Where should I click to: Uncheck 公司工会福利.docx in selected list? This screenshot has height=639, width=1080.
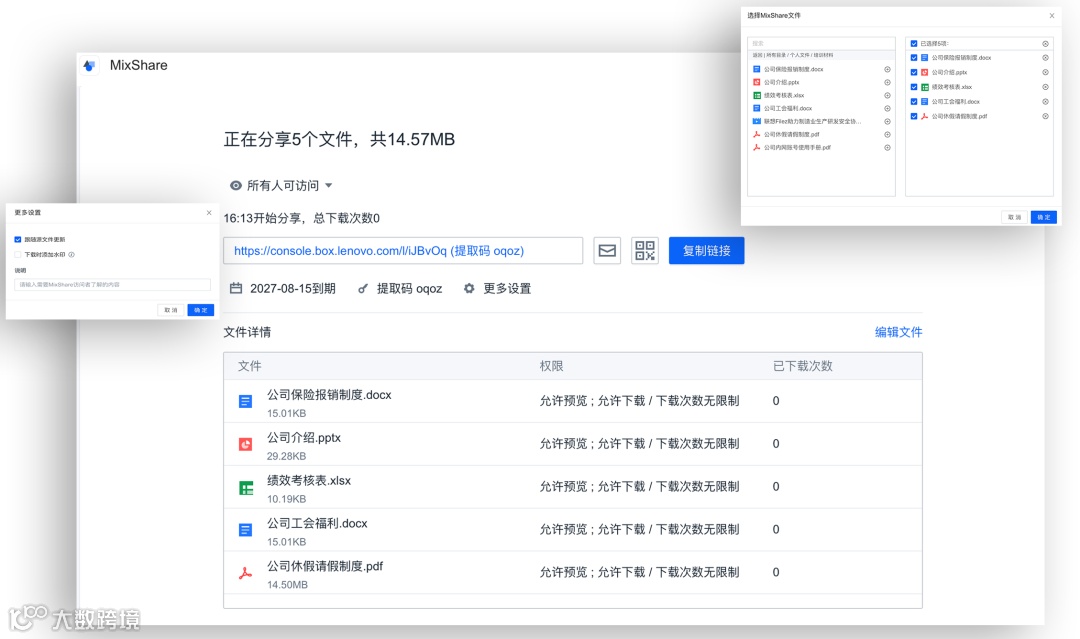(x=914, y=102)
